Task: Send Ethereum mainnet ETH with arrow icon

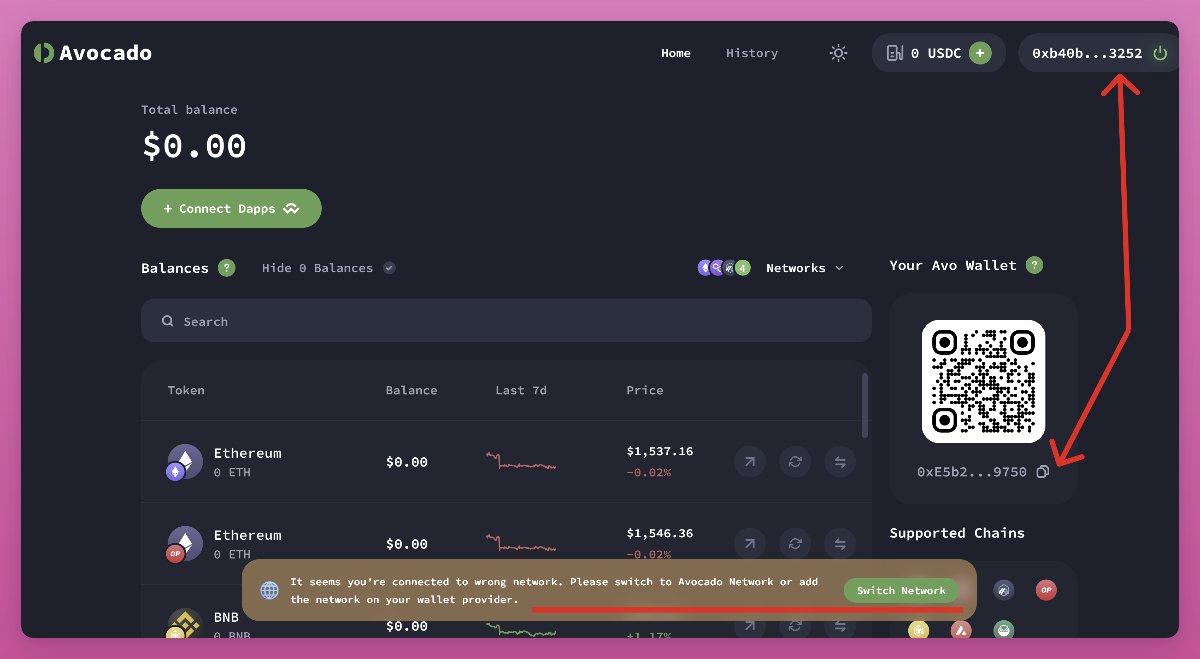Action: coord(749,462)
